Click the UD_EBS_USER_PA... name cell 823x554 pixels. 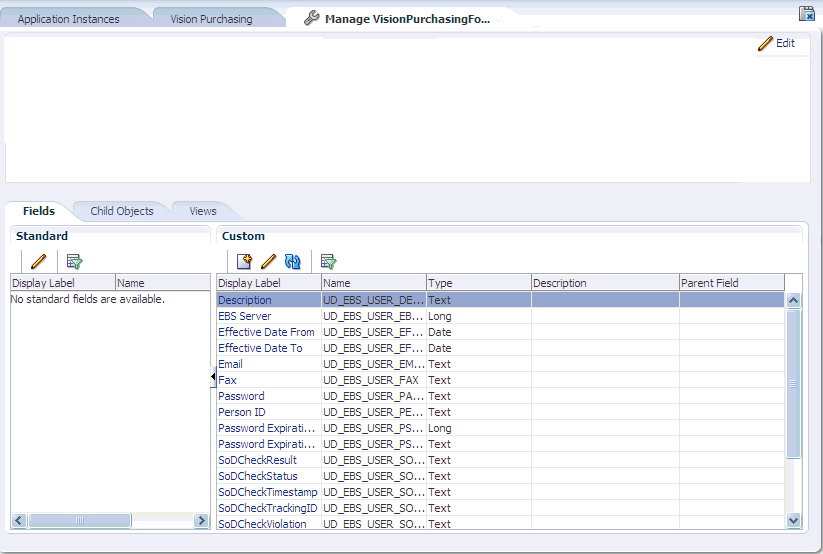[x=374, y=396]
